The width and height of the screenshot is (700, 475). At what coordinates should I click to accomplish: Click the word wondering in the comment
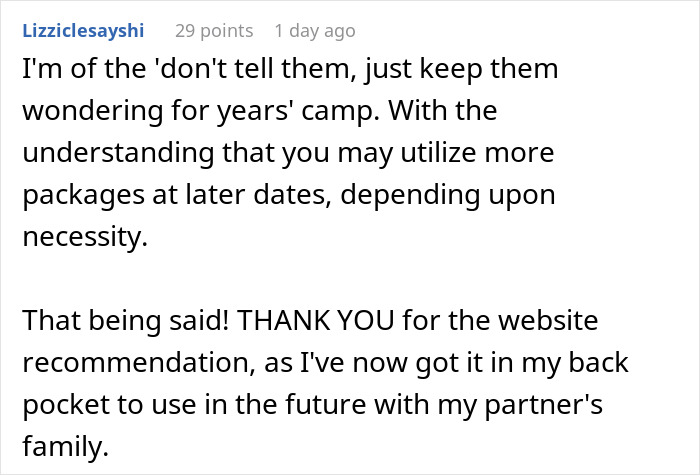pyautogui.click(x=92, y=111)
